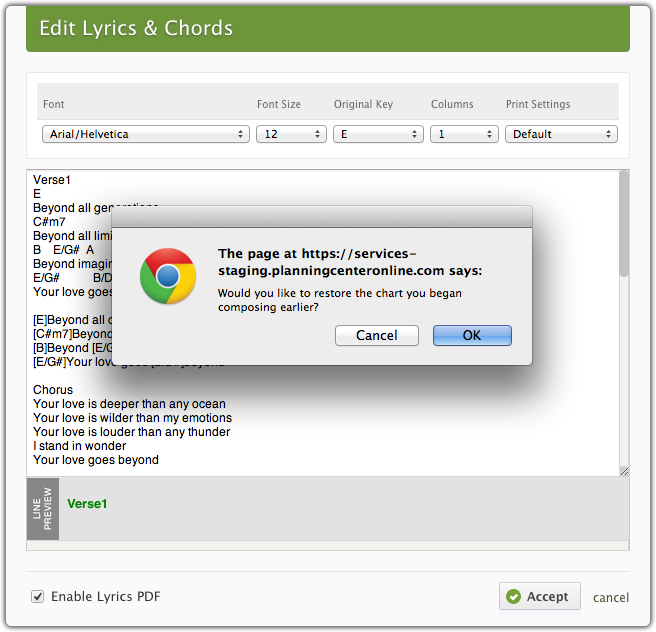Click Cancel in the restore chart dialog

(376, 336)
